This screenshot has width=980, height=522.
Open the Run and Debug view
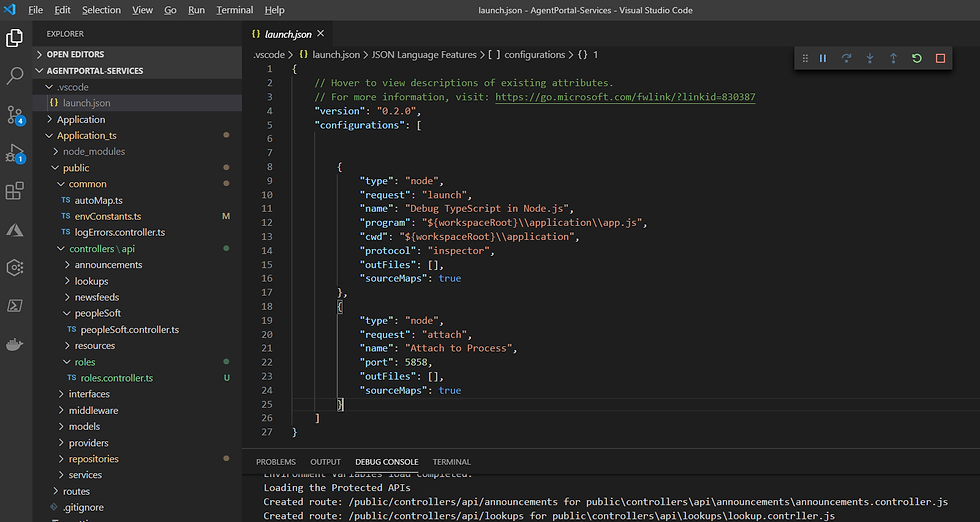coord(14,153)
